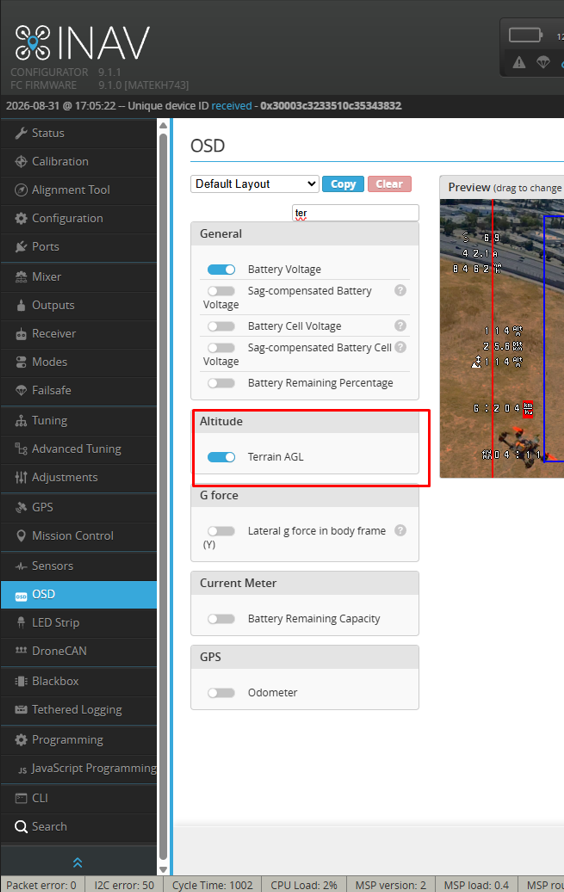Enable Battery Remaining Percentage toggle
Viewport: 564px width, 892px height.
tap(221, 383)
